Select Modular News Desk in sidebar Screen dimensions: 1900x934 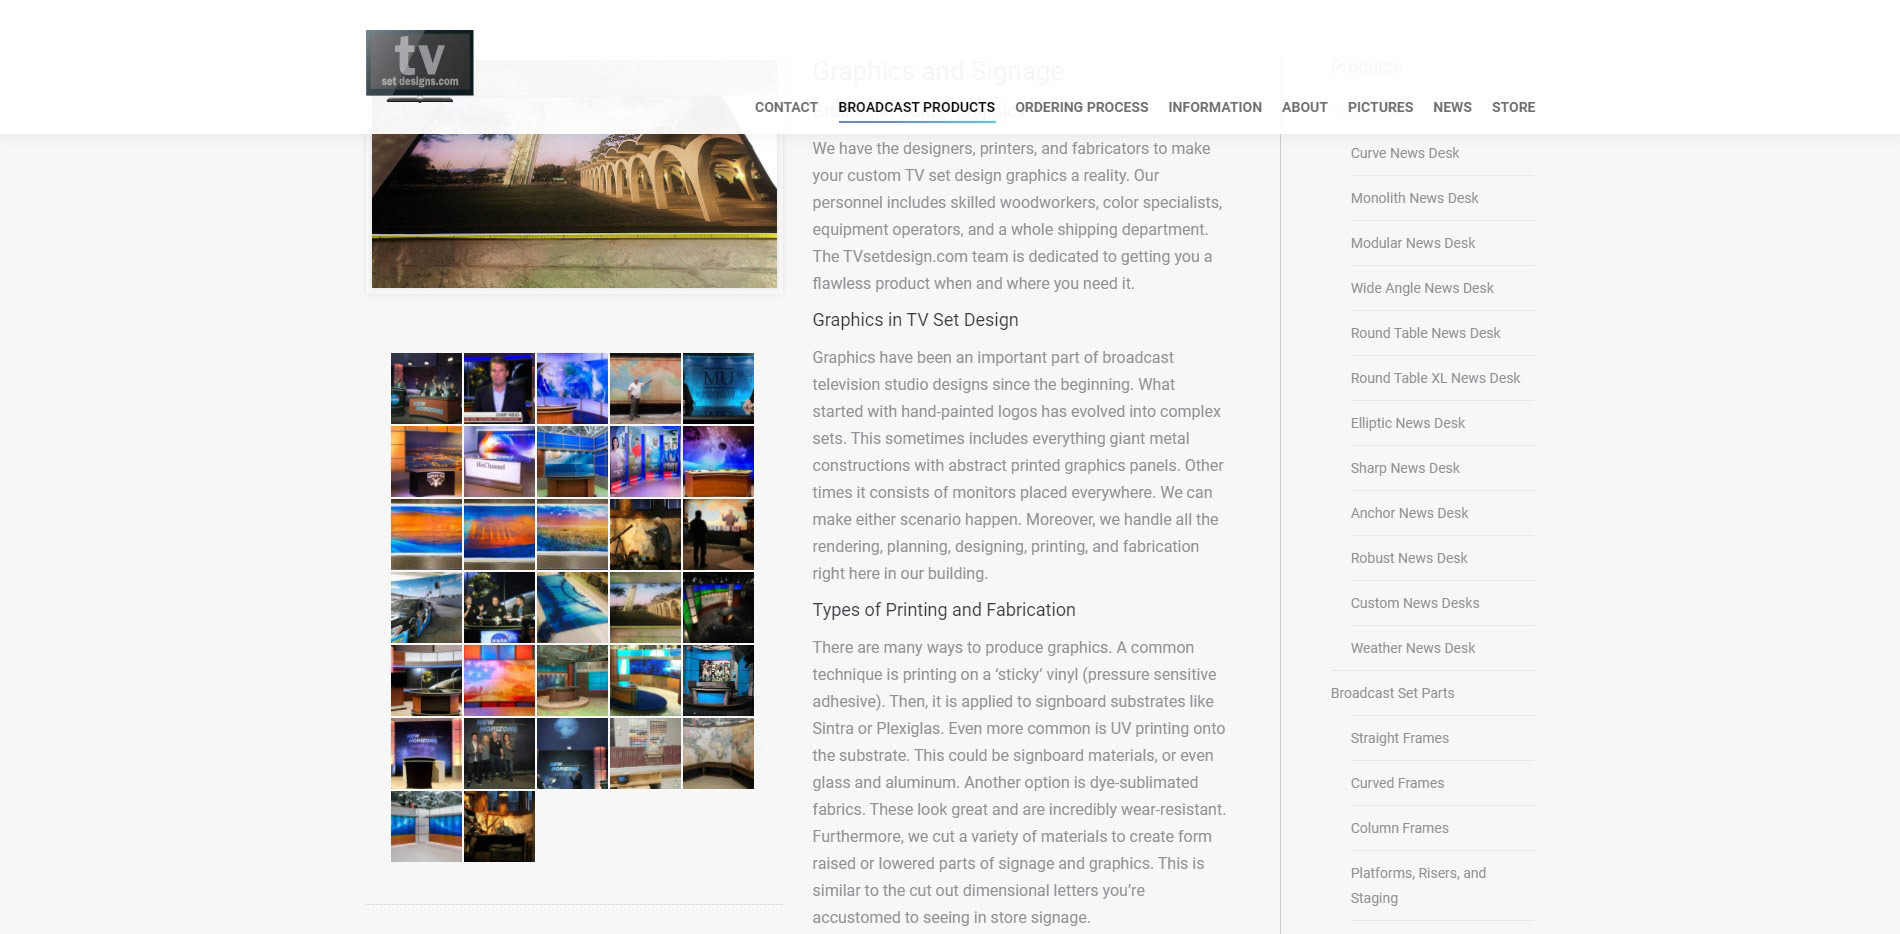(x=1412, y=243)
